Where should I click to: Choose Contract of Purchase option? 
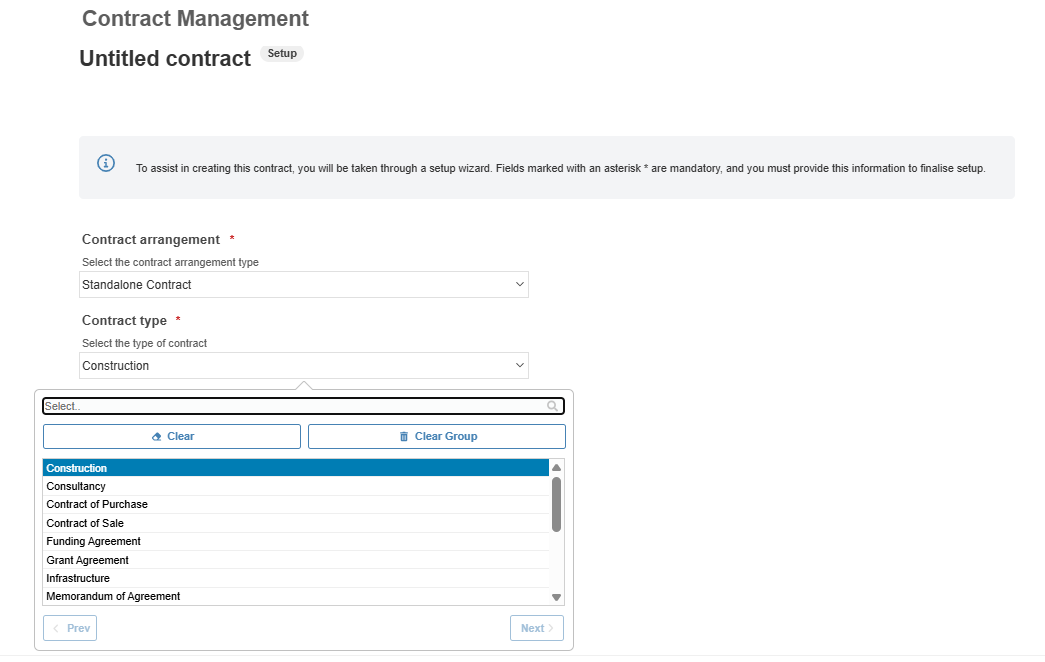(296, 505)
